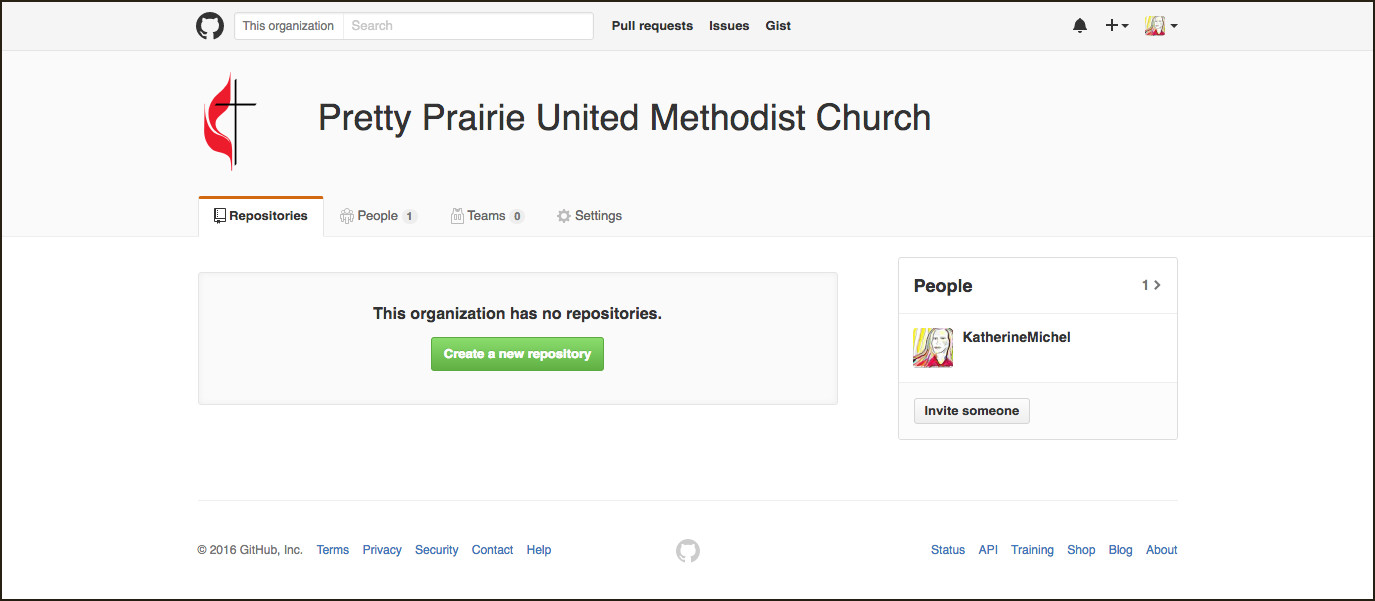Screen dimensions: 1375x601
Task: Open the Gist link in header
Action: pyautogui.click(x=778, y=26)
